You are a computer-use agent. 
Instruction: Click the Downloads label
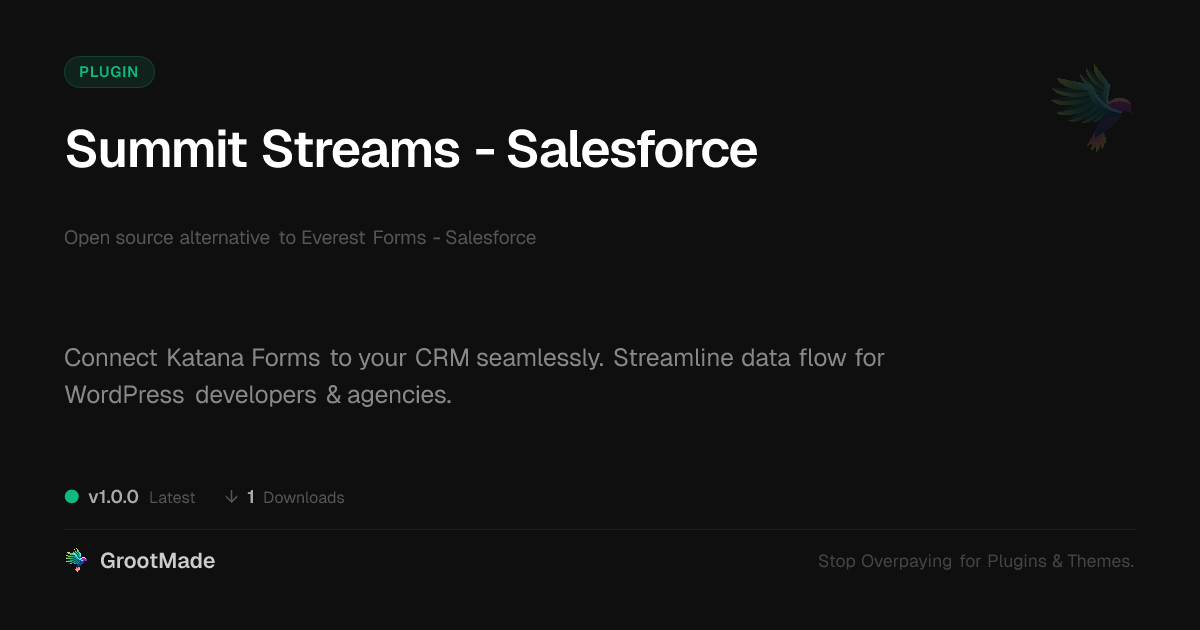click(x=303, y=498)
